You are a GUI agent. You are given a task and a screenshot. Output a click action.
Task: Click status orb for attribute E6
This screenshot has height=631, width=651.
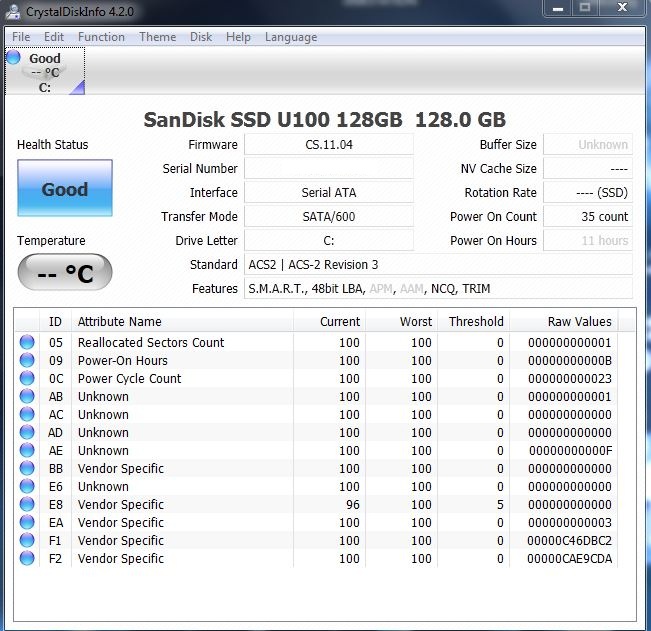[x=27, y=486]
